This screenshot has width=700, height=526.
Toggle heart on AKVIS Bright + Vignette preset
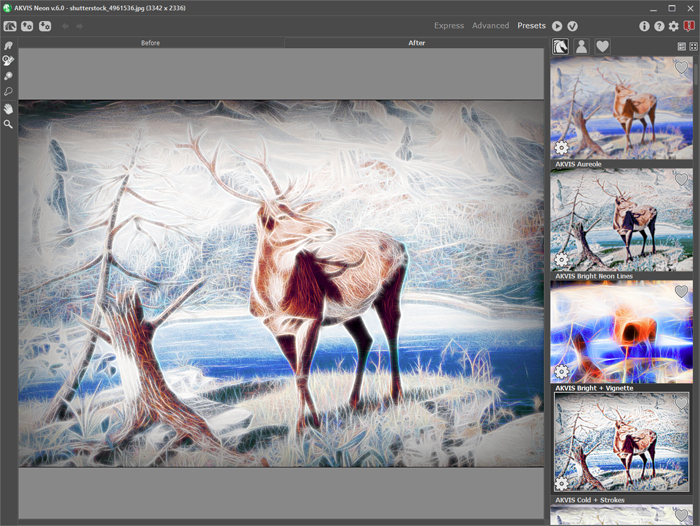[x=682, y=292]
